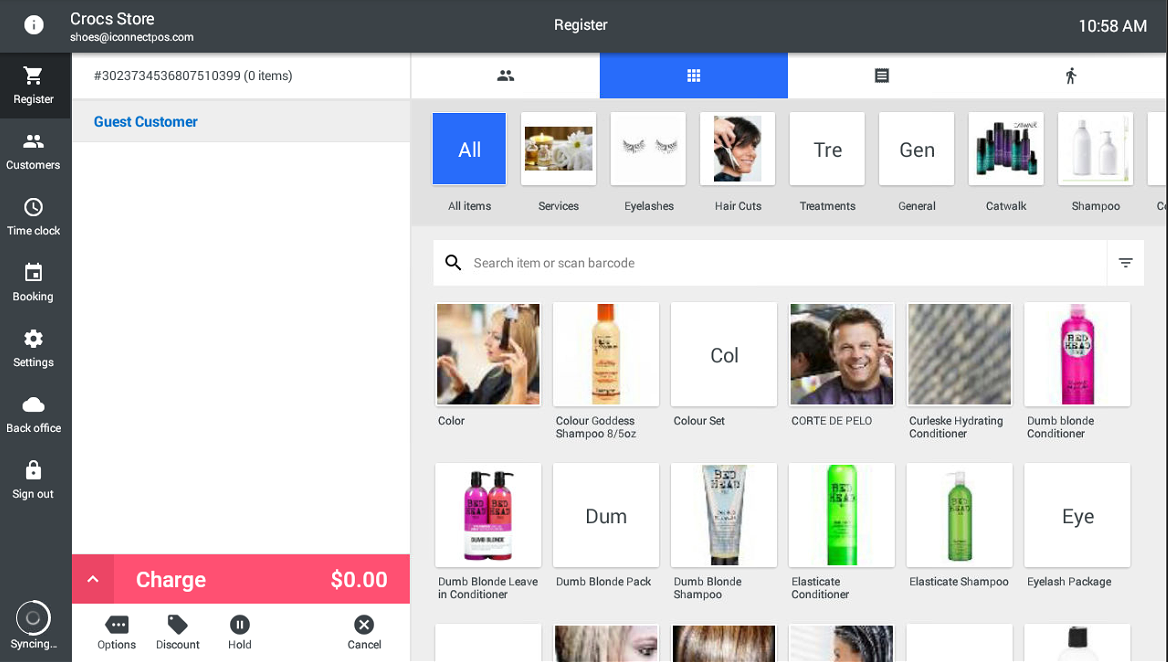Open order Options
Image resolution: width=1168 pixels, height=662 pixels.
(117, 632)
